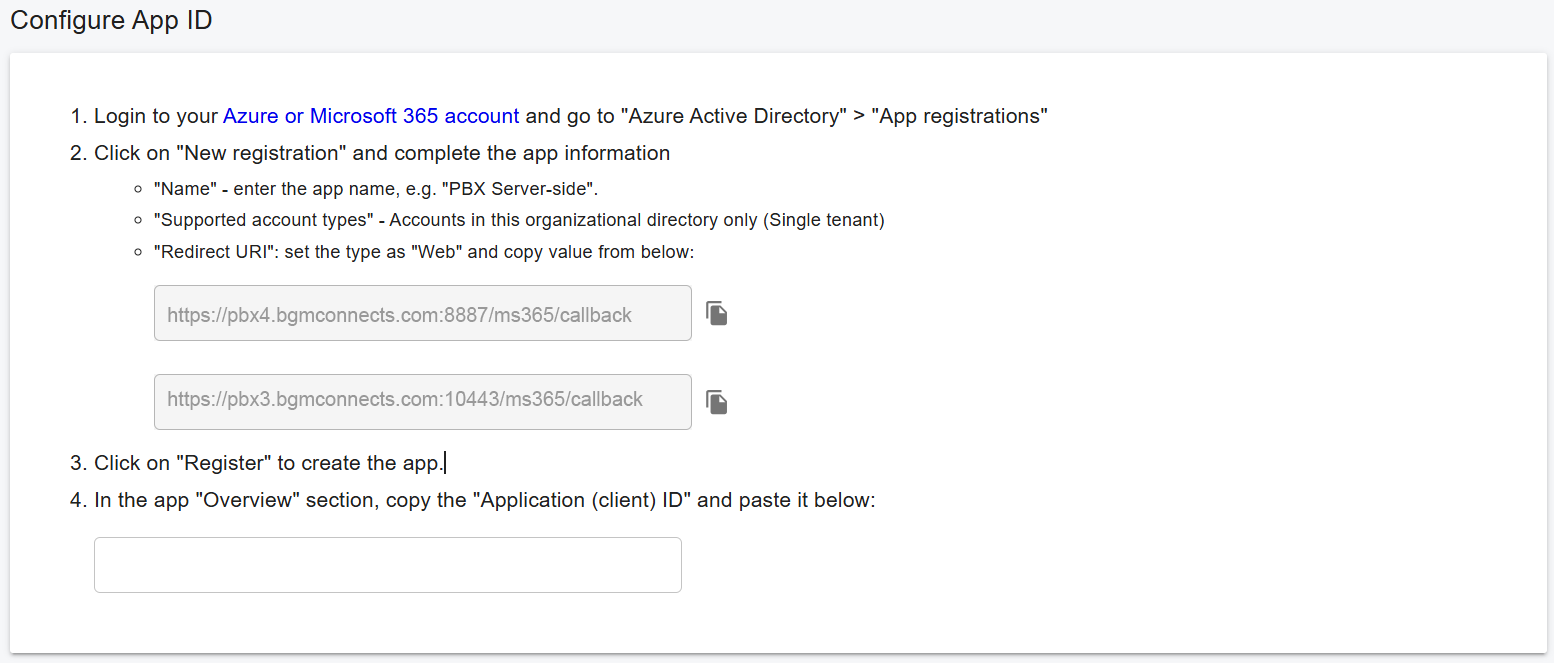This screenshot has height=663, width=1555.
Task: Click the "Configure App ID" heading
Action: tap(111, 21)
